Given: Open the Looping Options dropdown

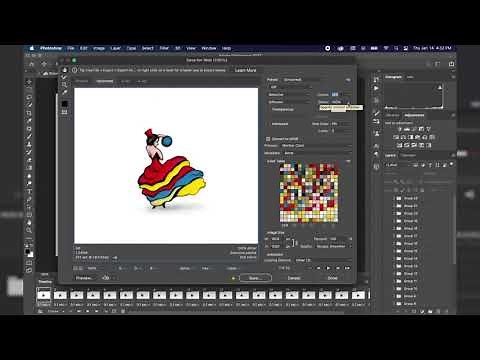Looking at the screenshot, I should 323,260.
